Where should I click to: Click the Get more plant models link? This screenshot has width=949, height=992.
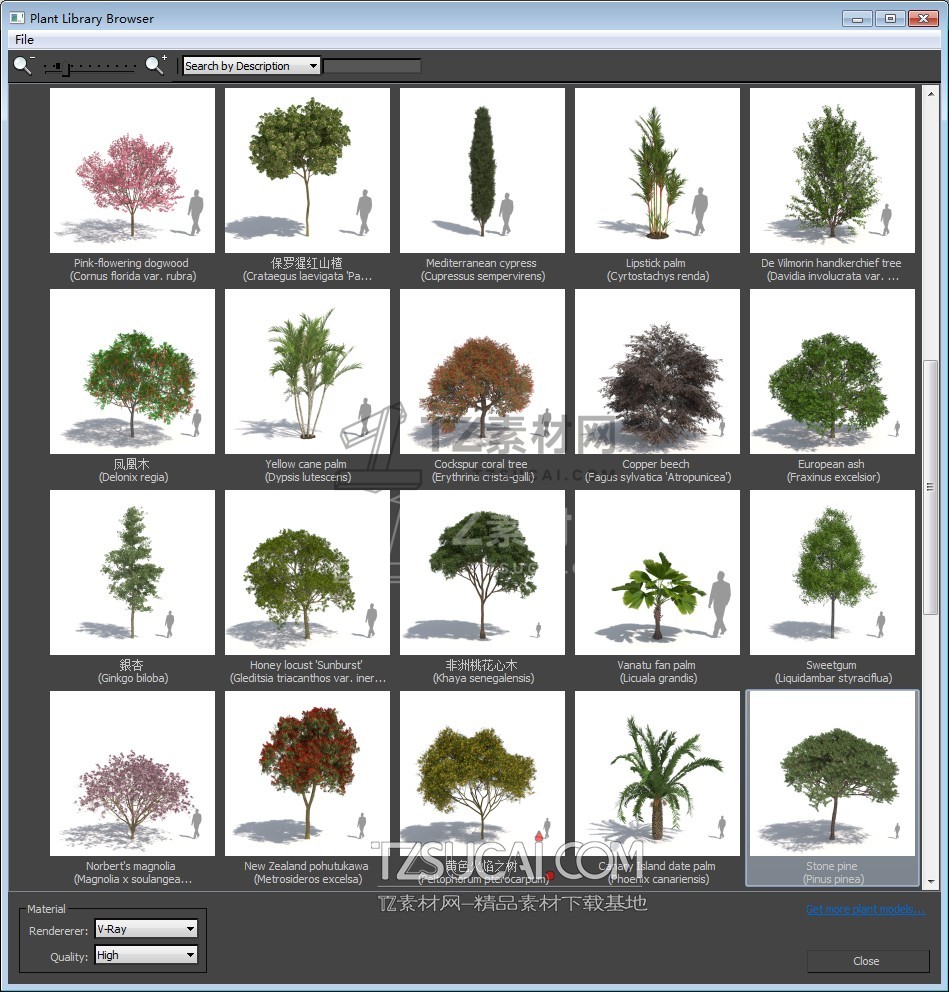865,909
